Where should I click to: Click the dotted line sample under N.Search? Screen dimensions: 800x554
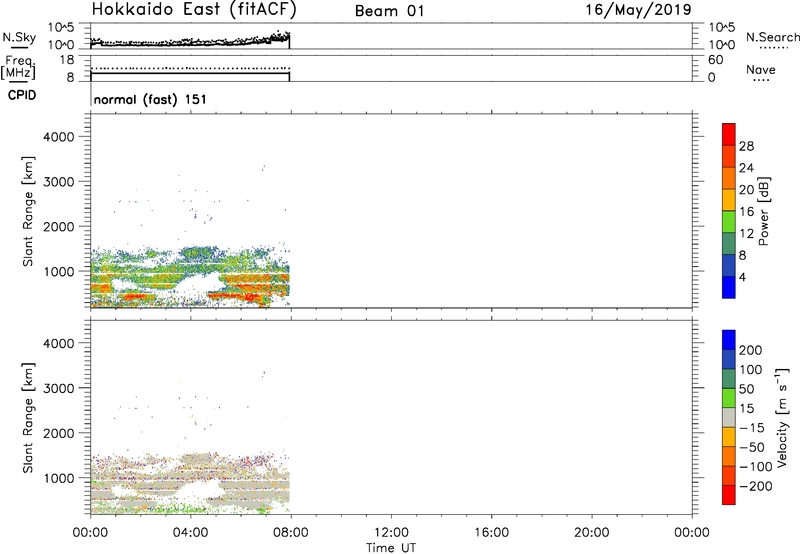coord(774,48)
